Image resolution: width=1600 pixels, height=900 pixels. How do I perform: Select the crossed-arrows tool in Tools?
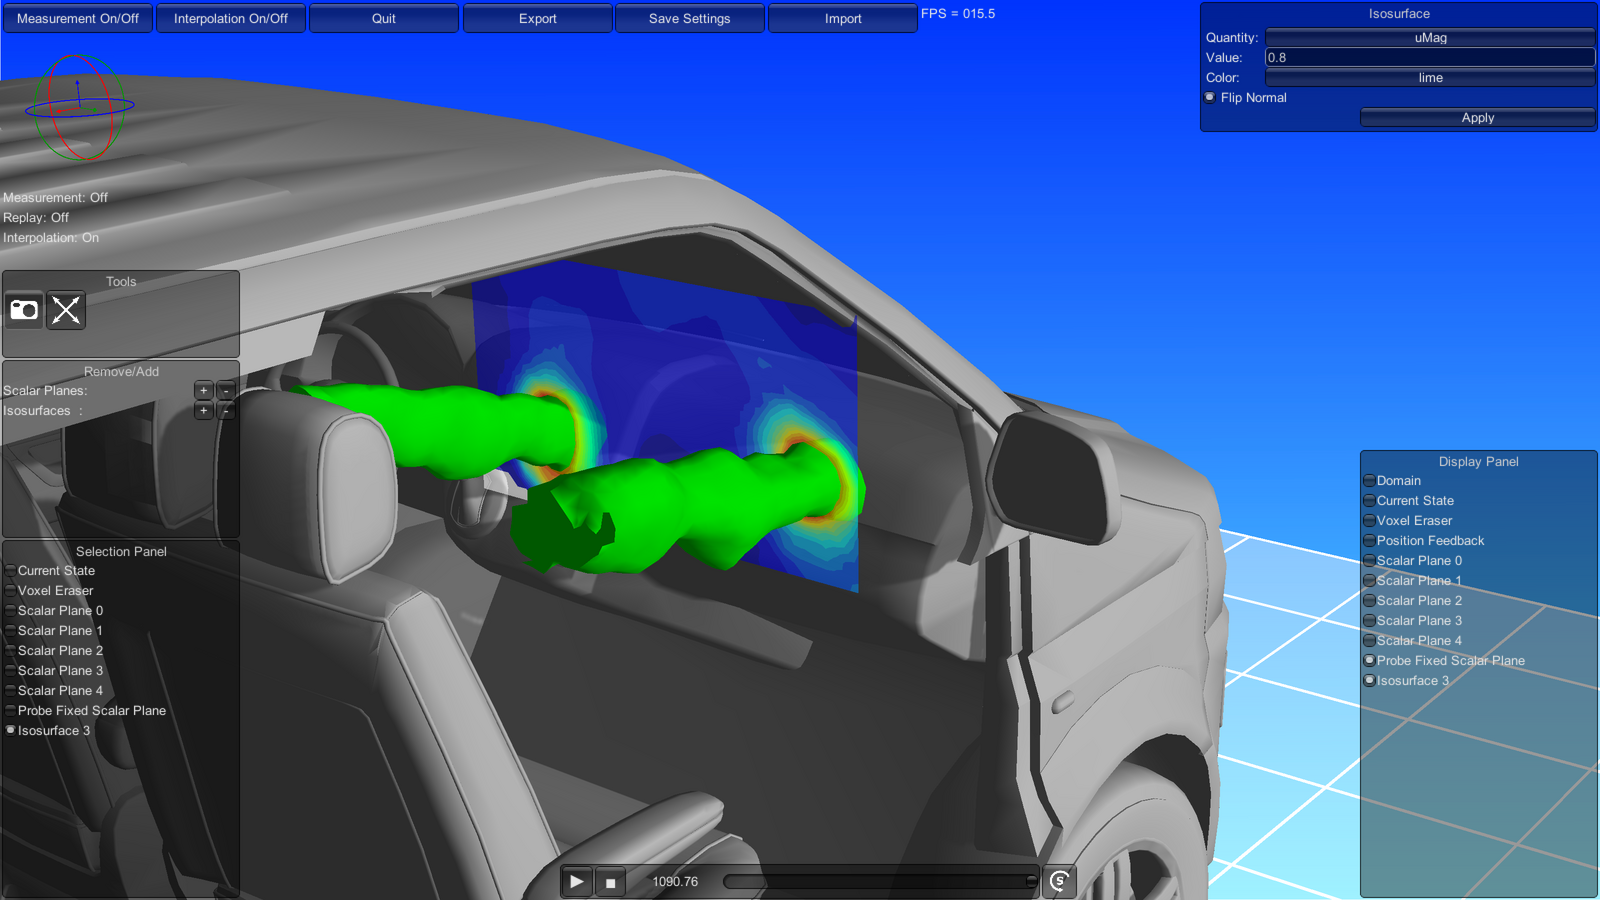pos(66,310)
